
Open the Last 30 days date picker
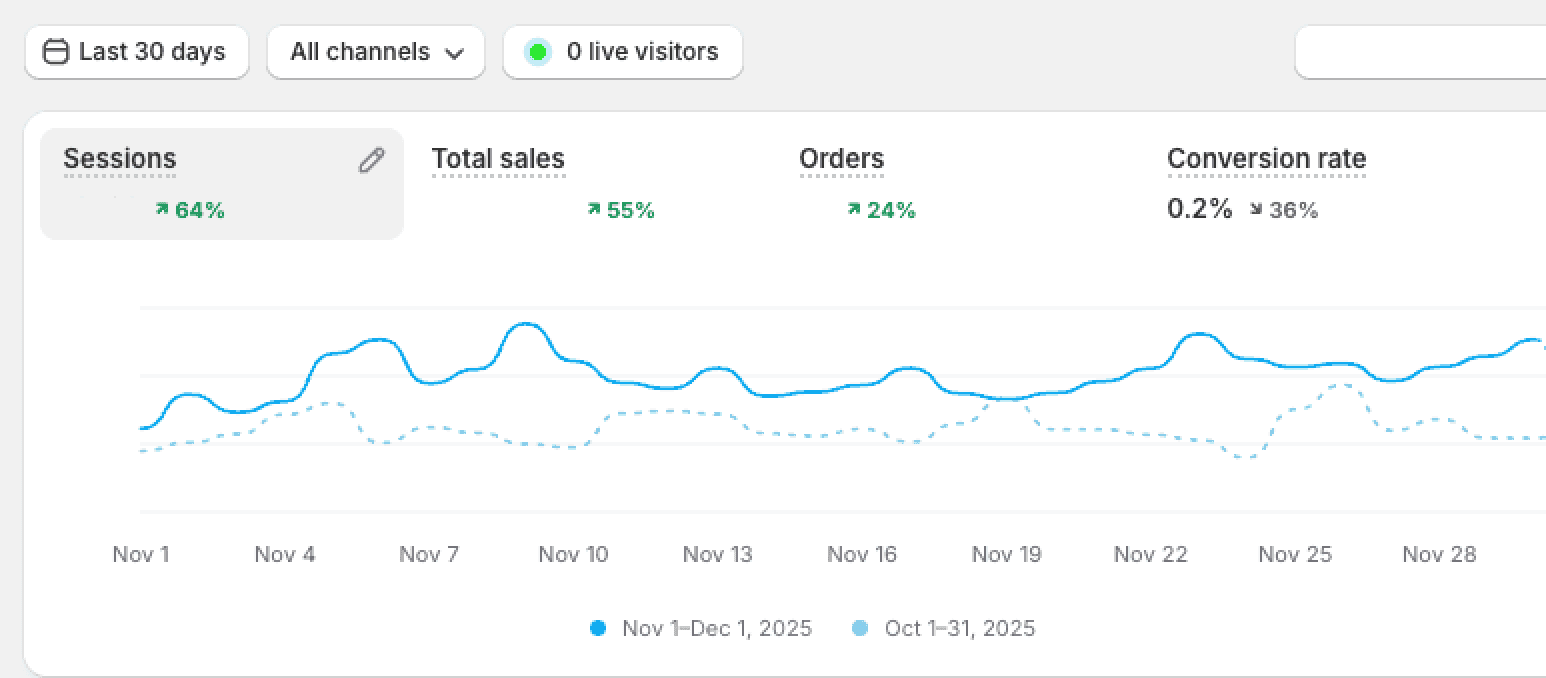137,52
